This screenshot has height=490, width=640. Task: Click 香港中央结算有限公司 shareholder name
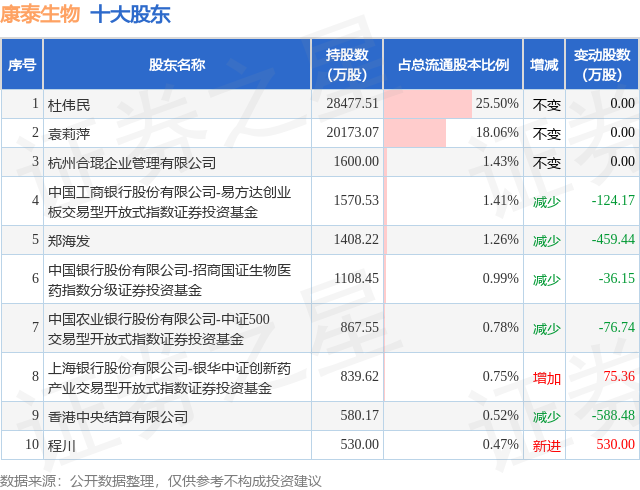118,416
